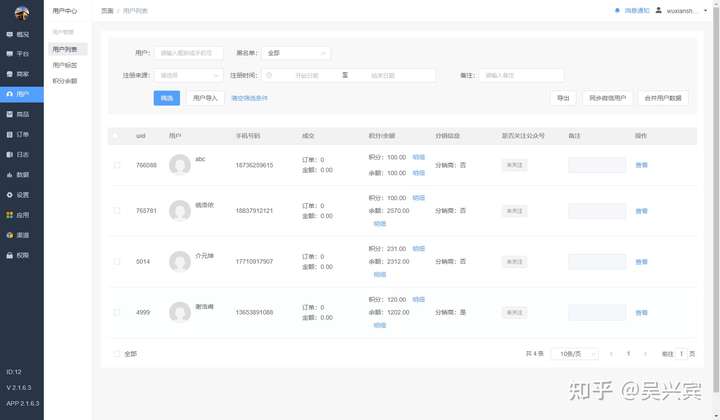720x420 pixels.
Task: Tick the select-all checkbox in table header
Action: click(x=116, y=136)
